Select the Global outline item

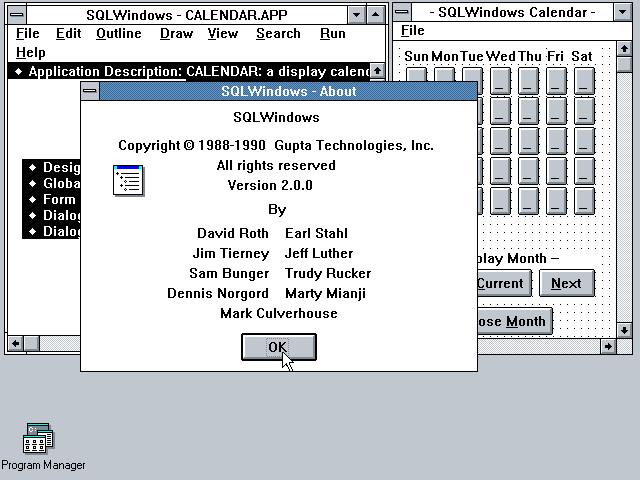[52, 184]
